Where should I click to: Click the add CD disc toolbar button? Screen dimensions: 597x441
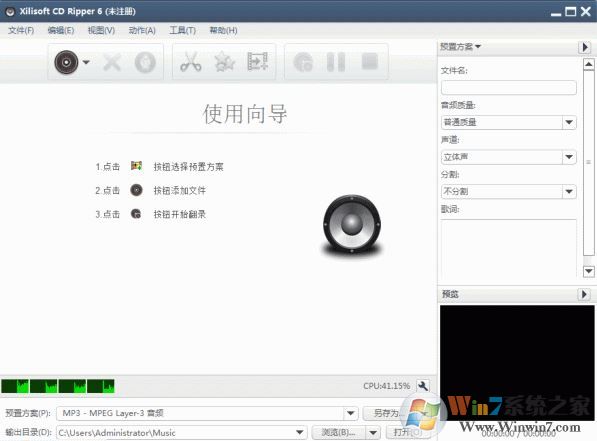66,62
